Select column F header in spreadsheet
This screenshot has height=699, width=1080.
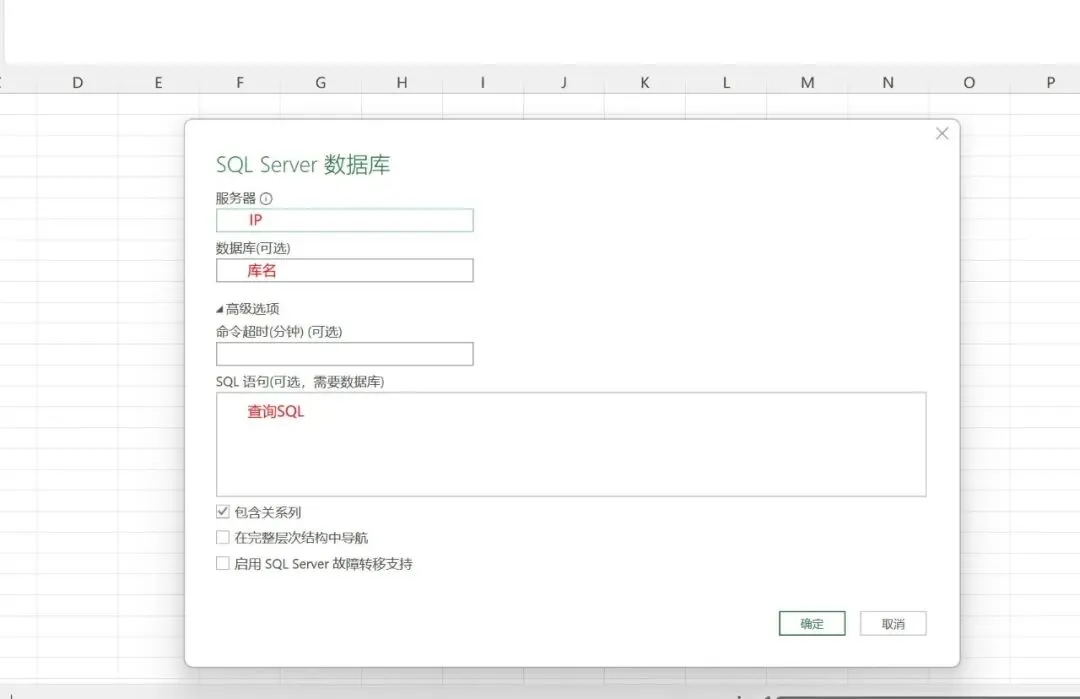(x=240, y=83)
